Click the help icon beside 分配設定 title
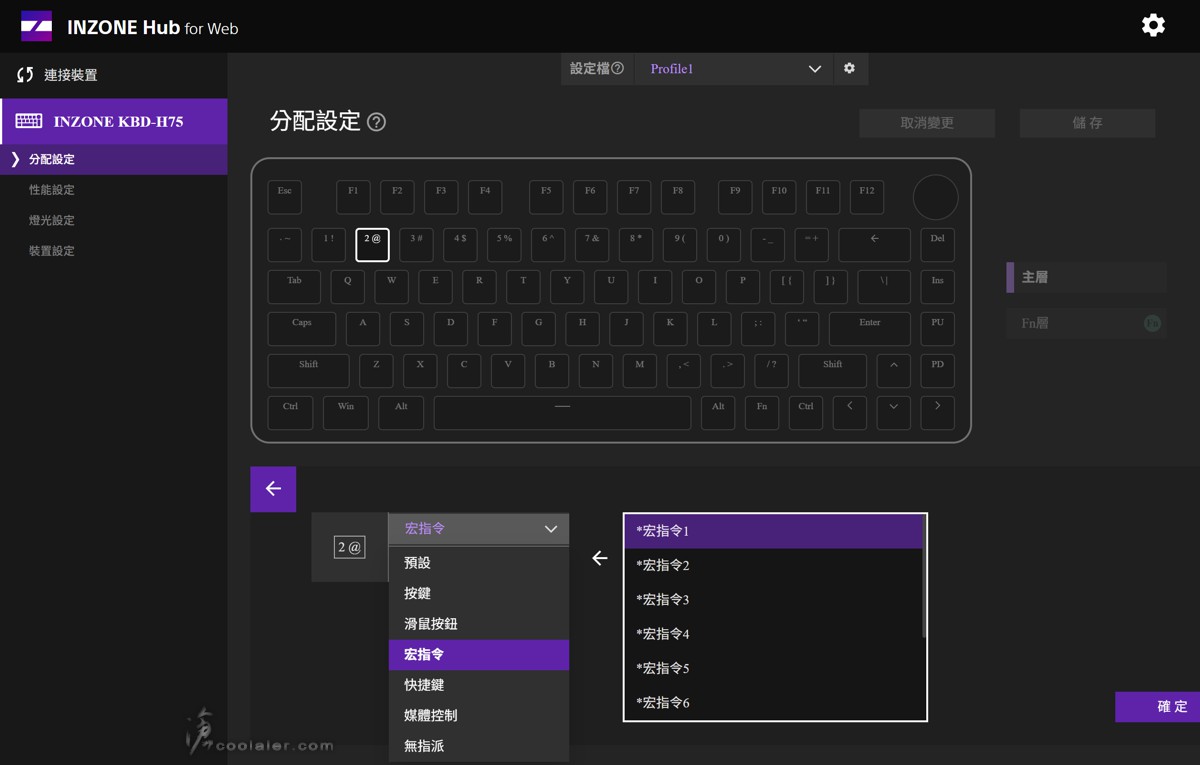 (x=376, y=122)
